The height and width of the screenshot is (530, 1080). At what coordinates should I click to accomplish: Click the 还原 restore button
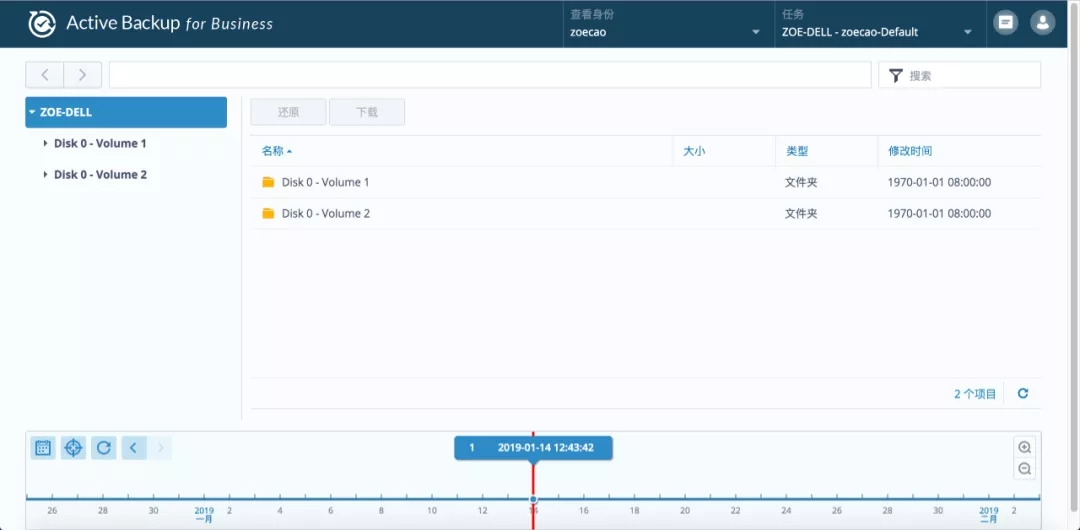(288, 112)
